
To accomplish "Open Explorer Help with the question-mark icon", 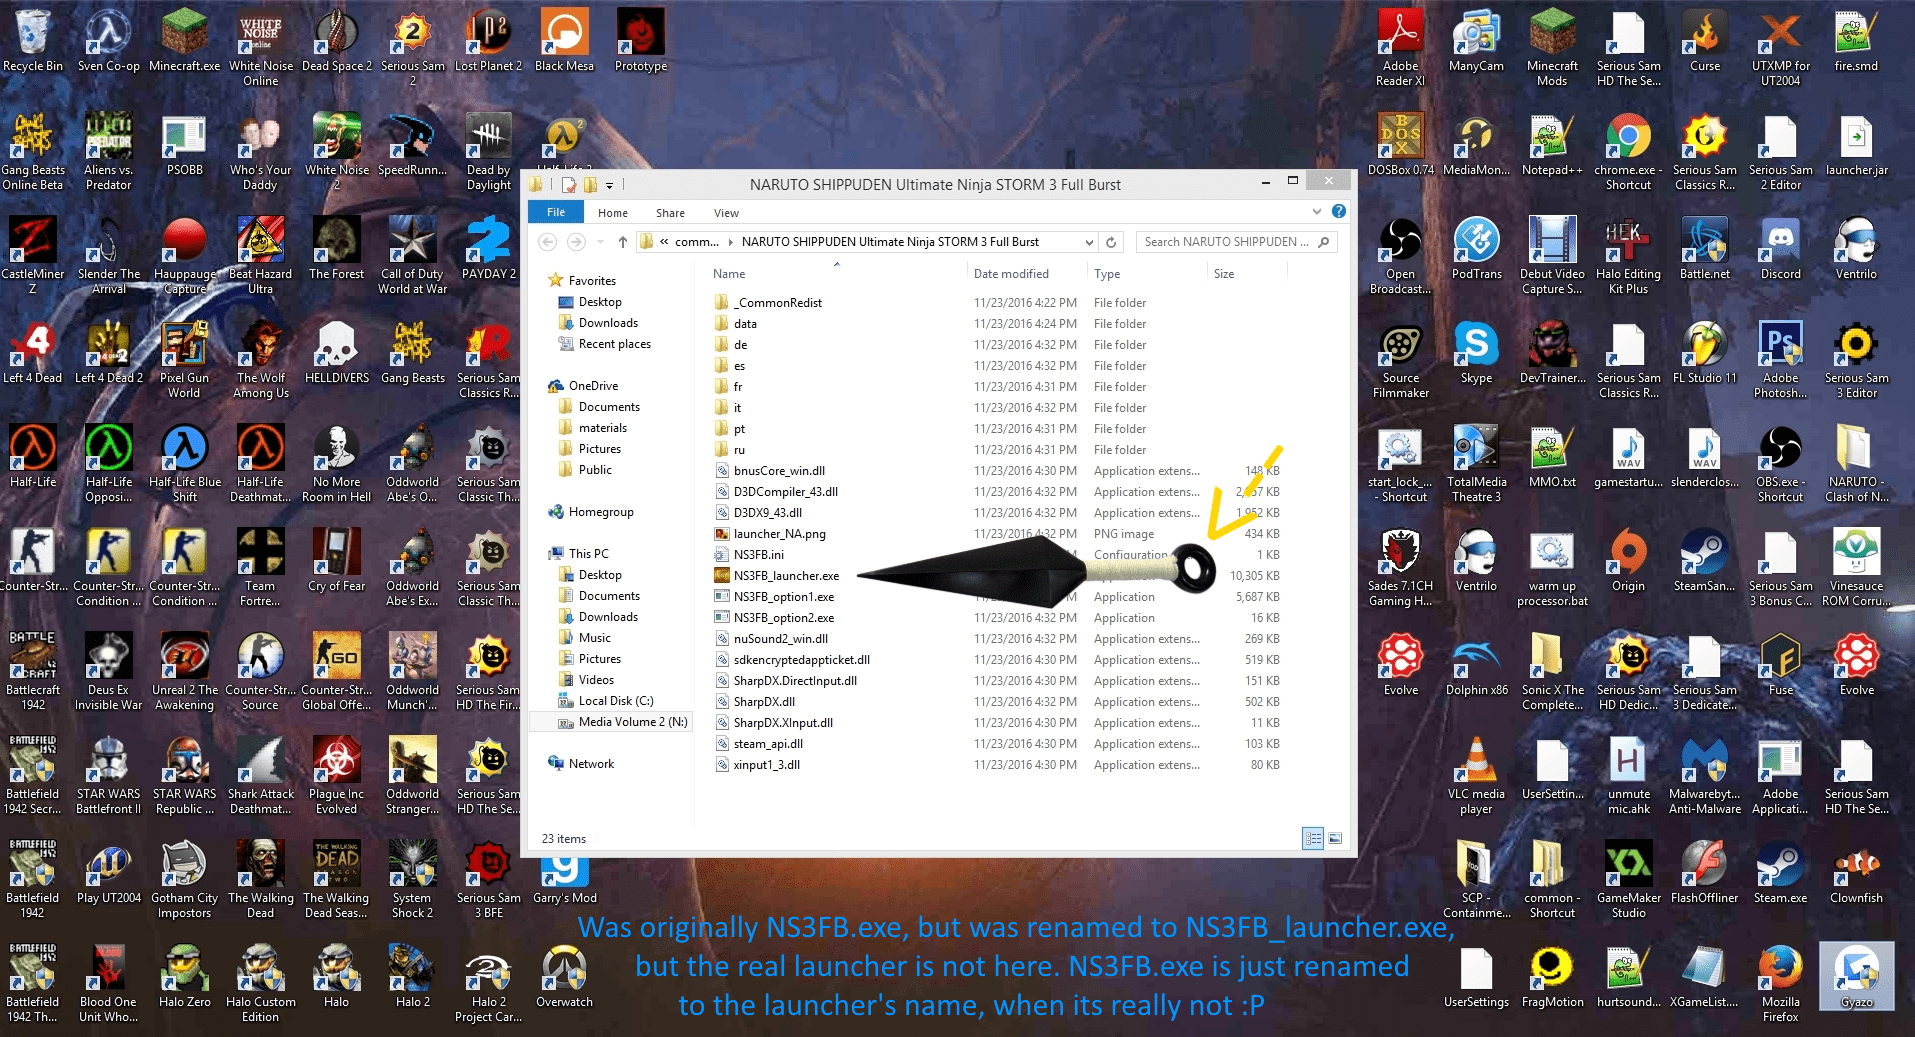I will click(1339, 211).
